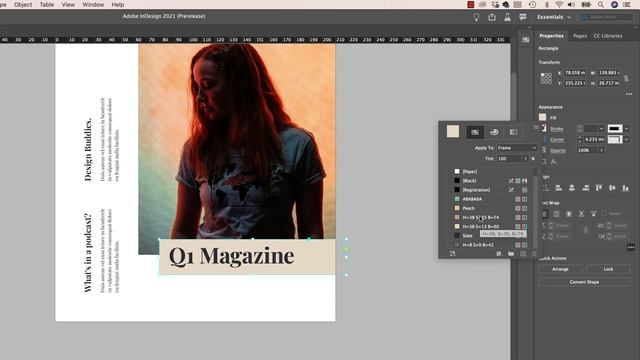Click the new swatch icon
Screen dimensions: 640x360
[523, 254]
